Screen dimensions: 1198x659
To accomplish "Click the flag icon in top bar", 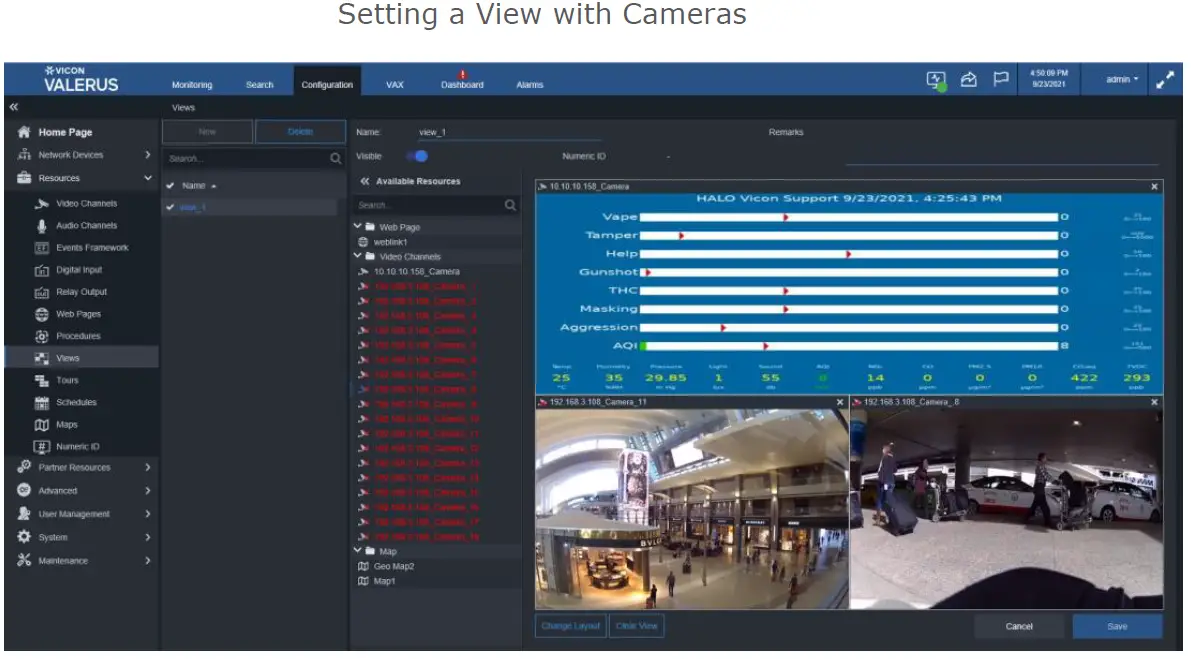I will (1000, 80).
